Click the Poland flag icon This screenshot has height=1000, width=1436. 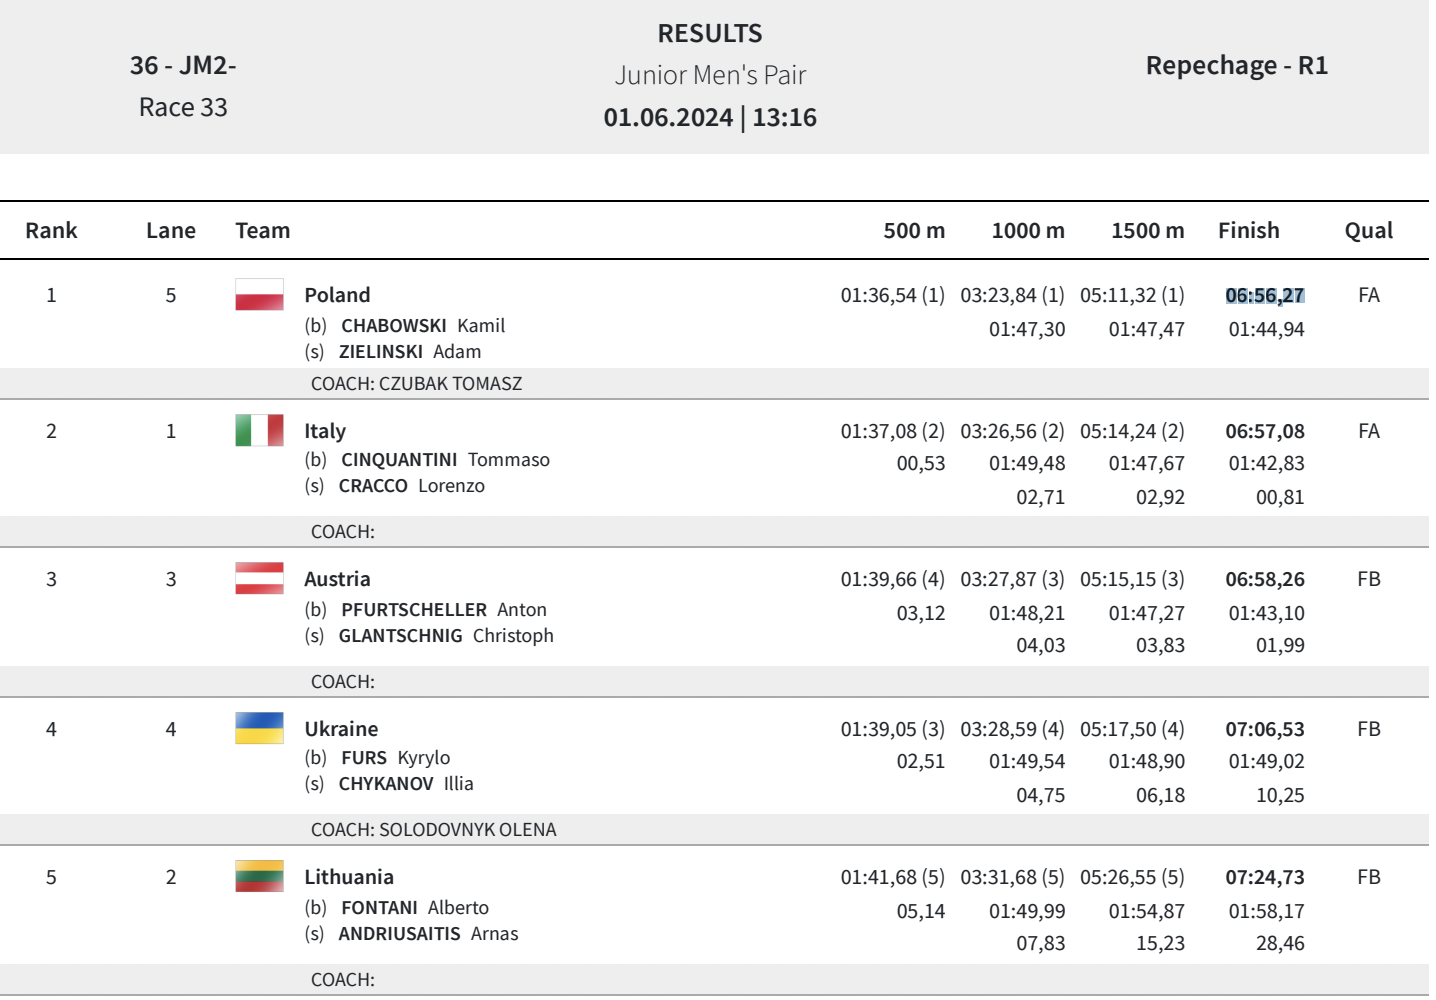click(259, 295)
